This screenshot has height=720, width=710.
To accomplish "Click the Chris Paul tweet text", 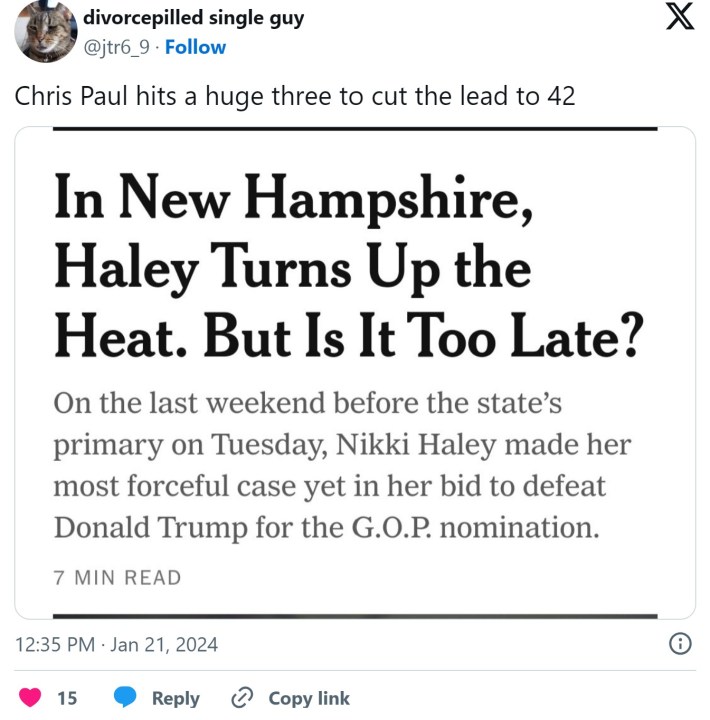I will [294, 96].
